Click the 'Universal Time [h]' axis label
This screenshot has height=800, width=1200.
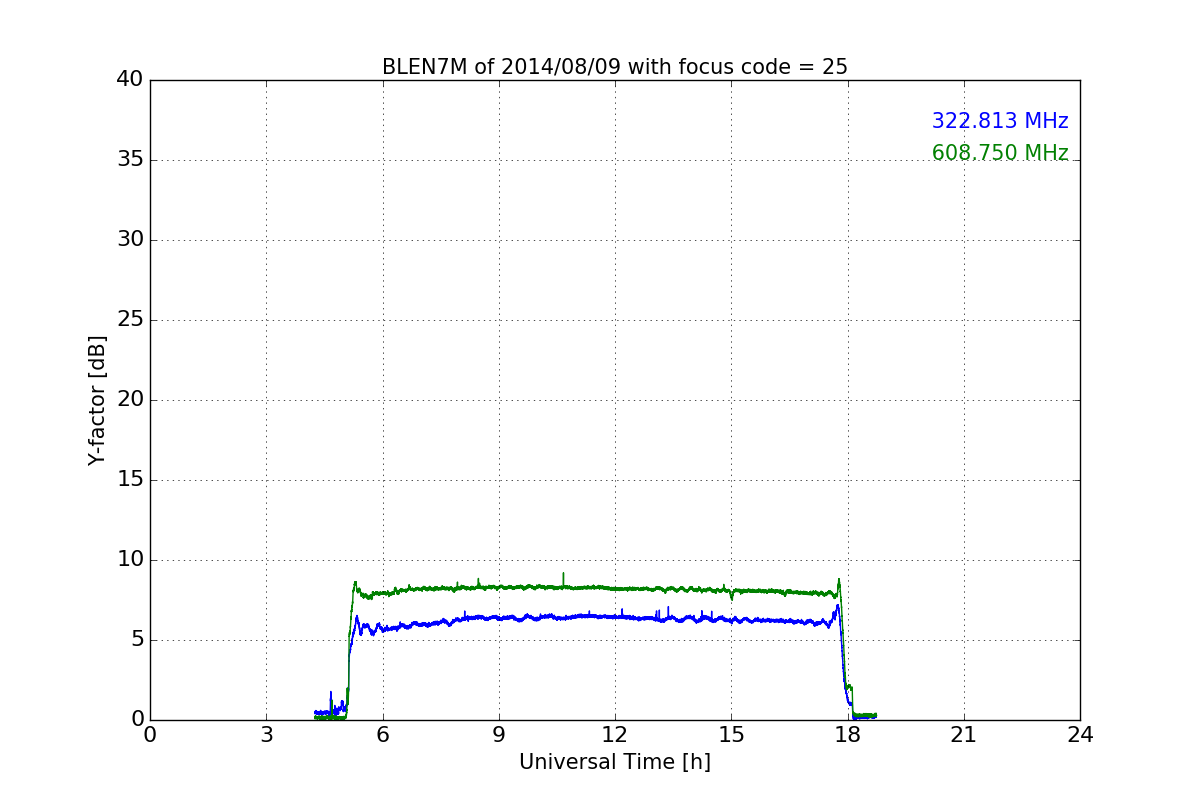point(615,762)
